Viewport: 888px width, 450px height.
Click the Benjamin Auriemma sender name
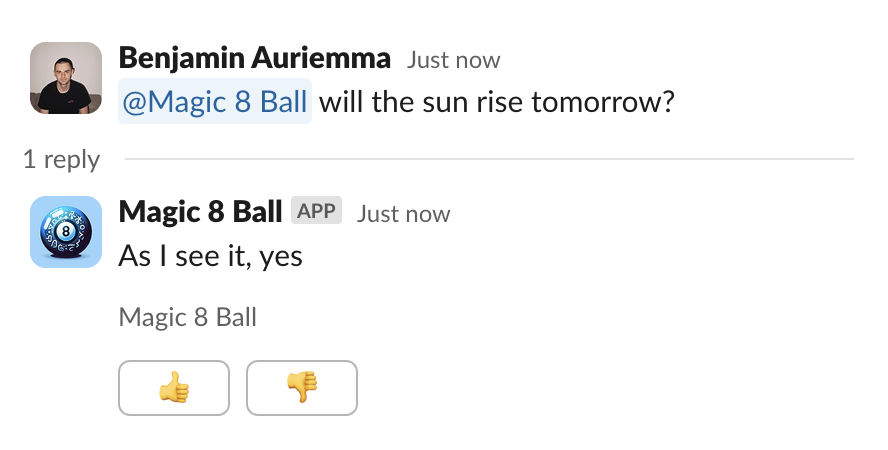coord(254,58)
